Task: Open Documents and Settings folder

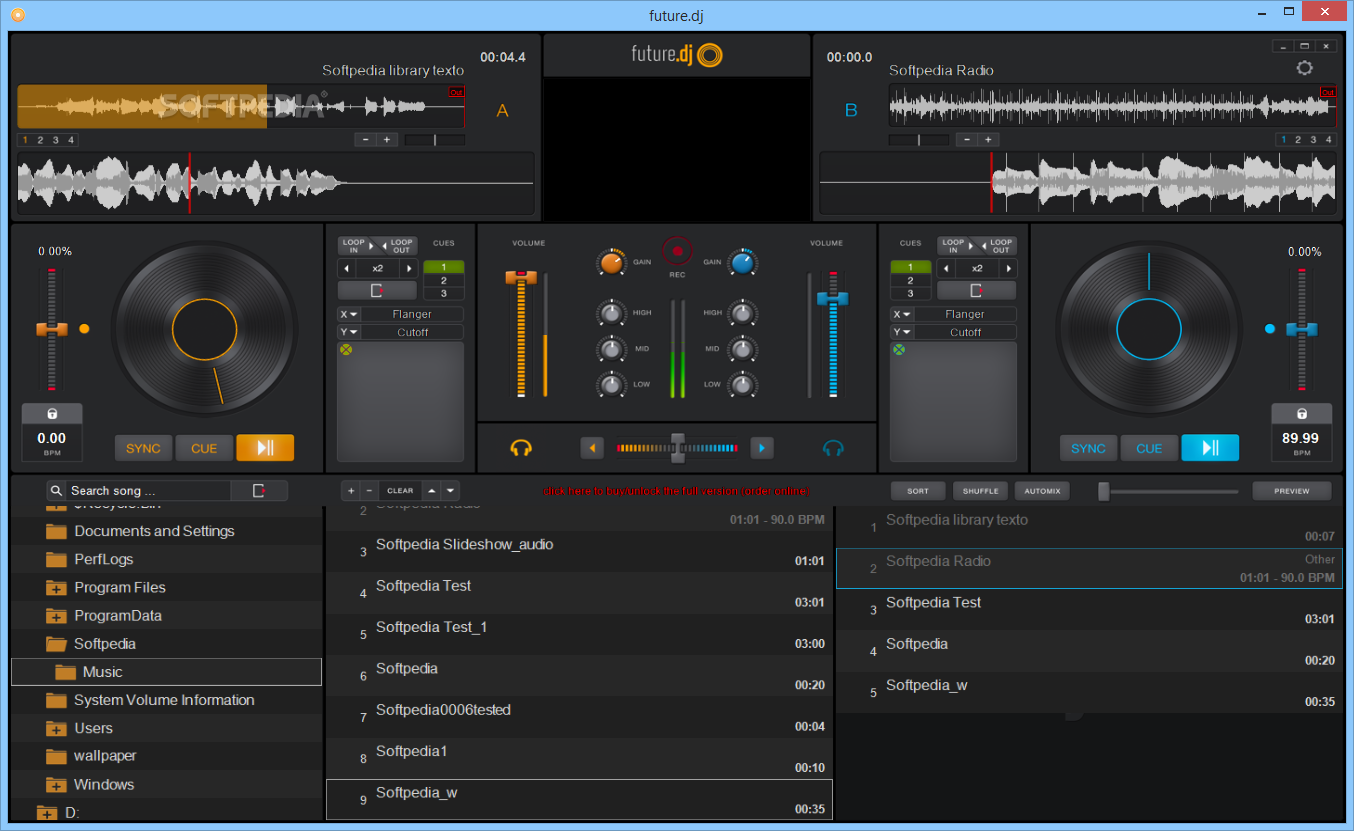Action: tap(154, 531)
